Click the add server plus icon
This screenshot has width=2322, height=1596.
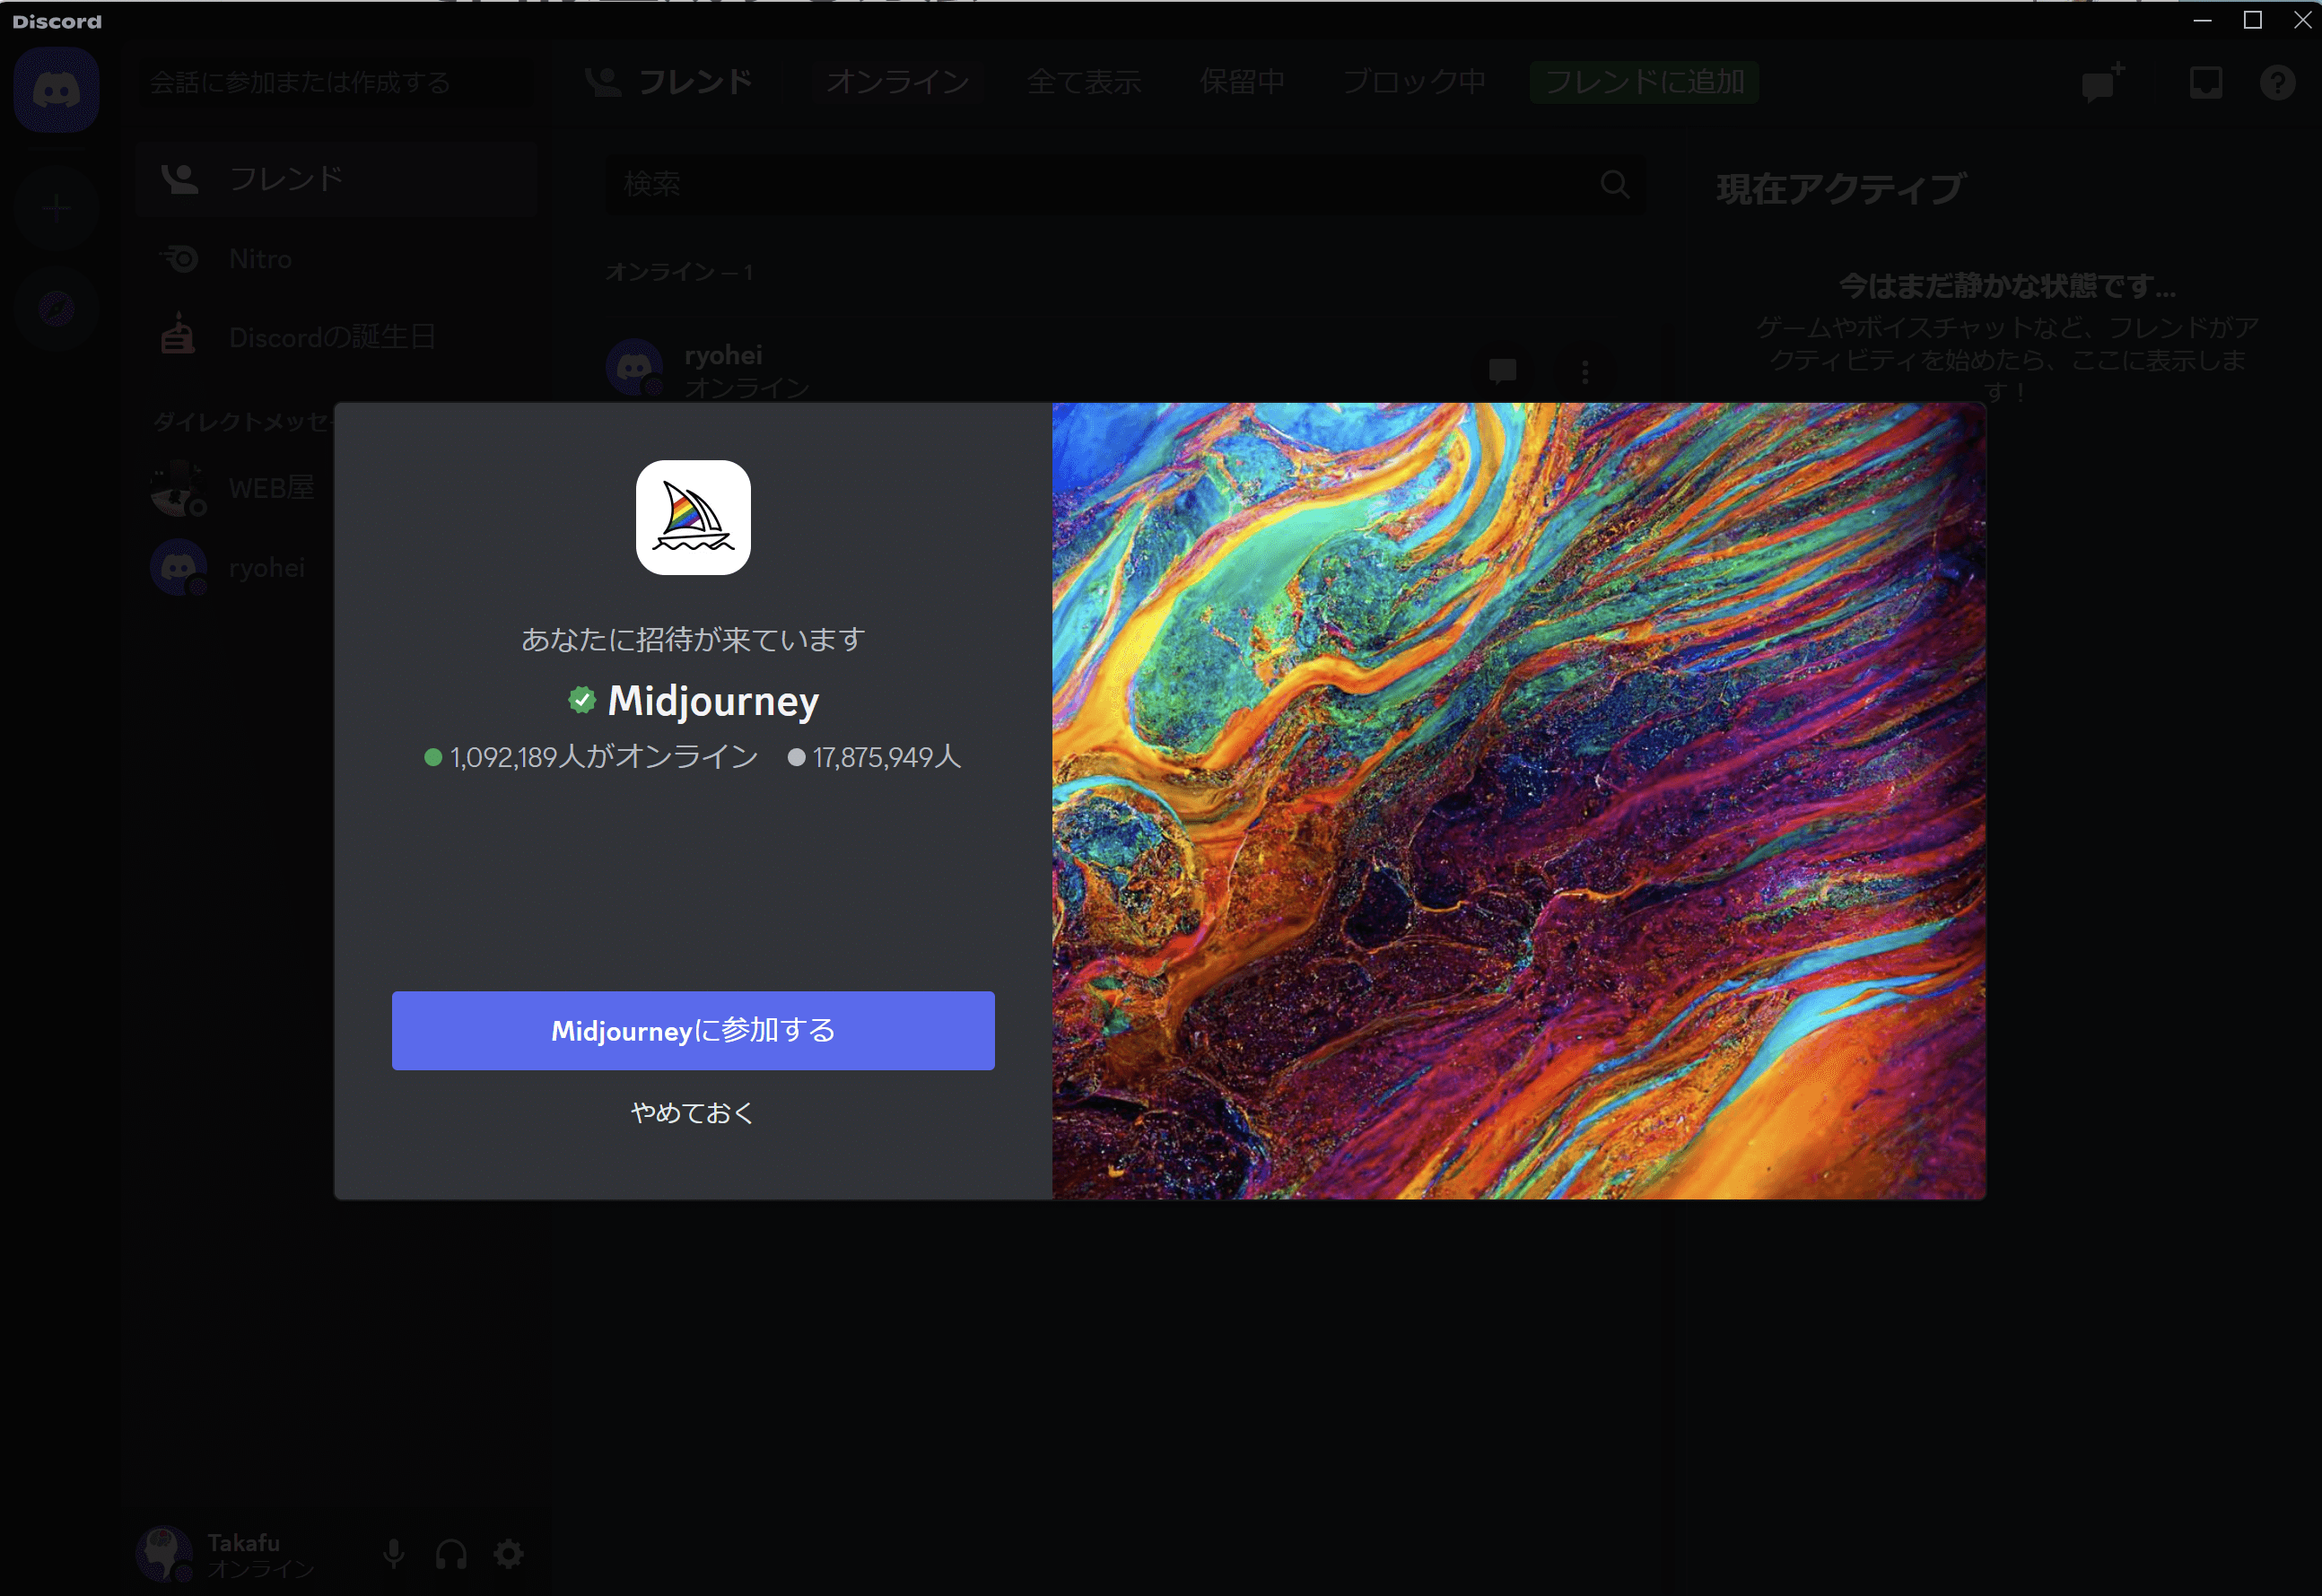pos(56,208)
